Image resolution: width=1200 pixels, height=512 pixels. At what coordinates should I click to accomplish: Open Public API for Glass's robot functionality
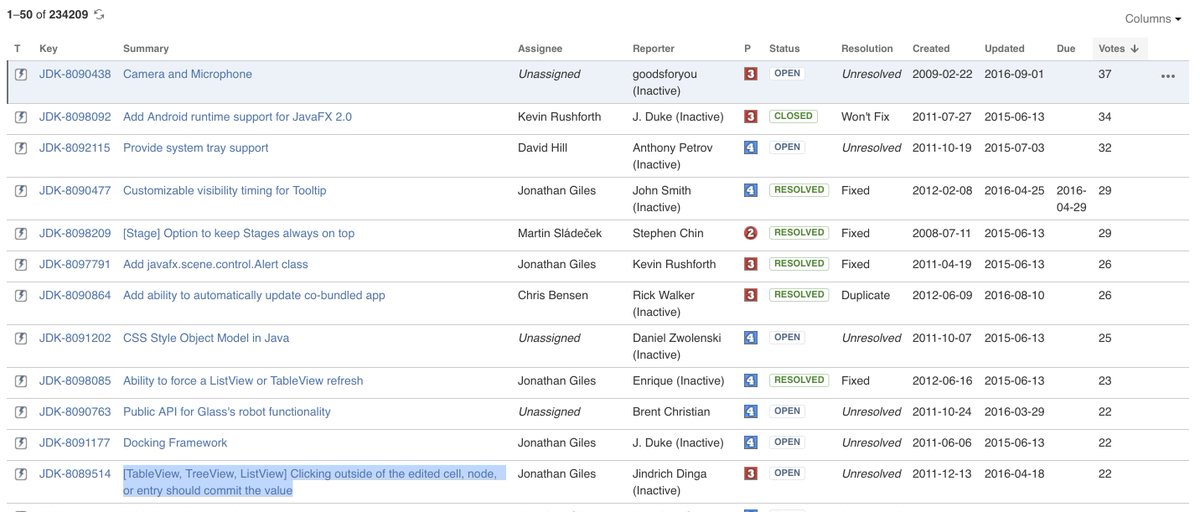(x=227, y=412)
